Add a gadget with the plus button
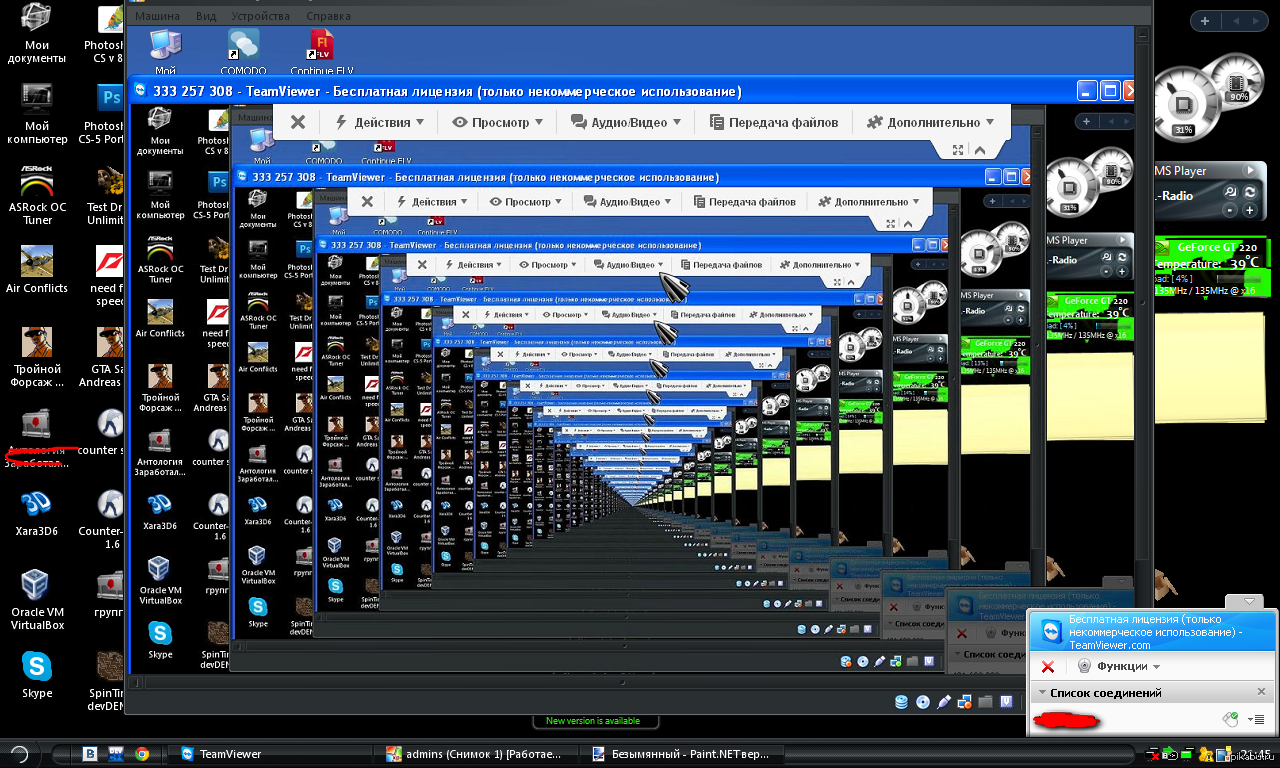This screenshot has width=1280, height=768. (1205, 21)
